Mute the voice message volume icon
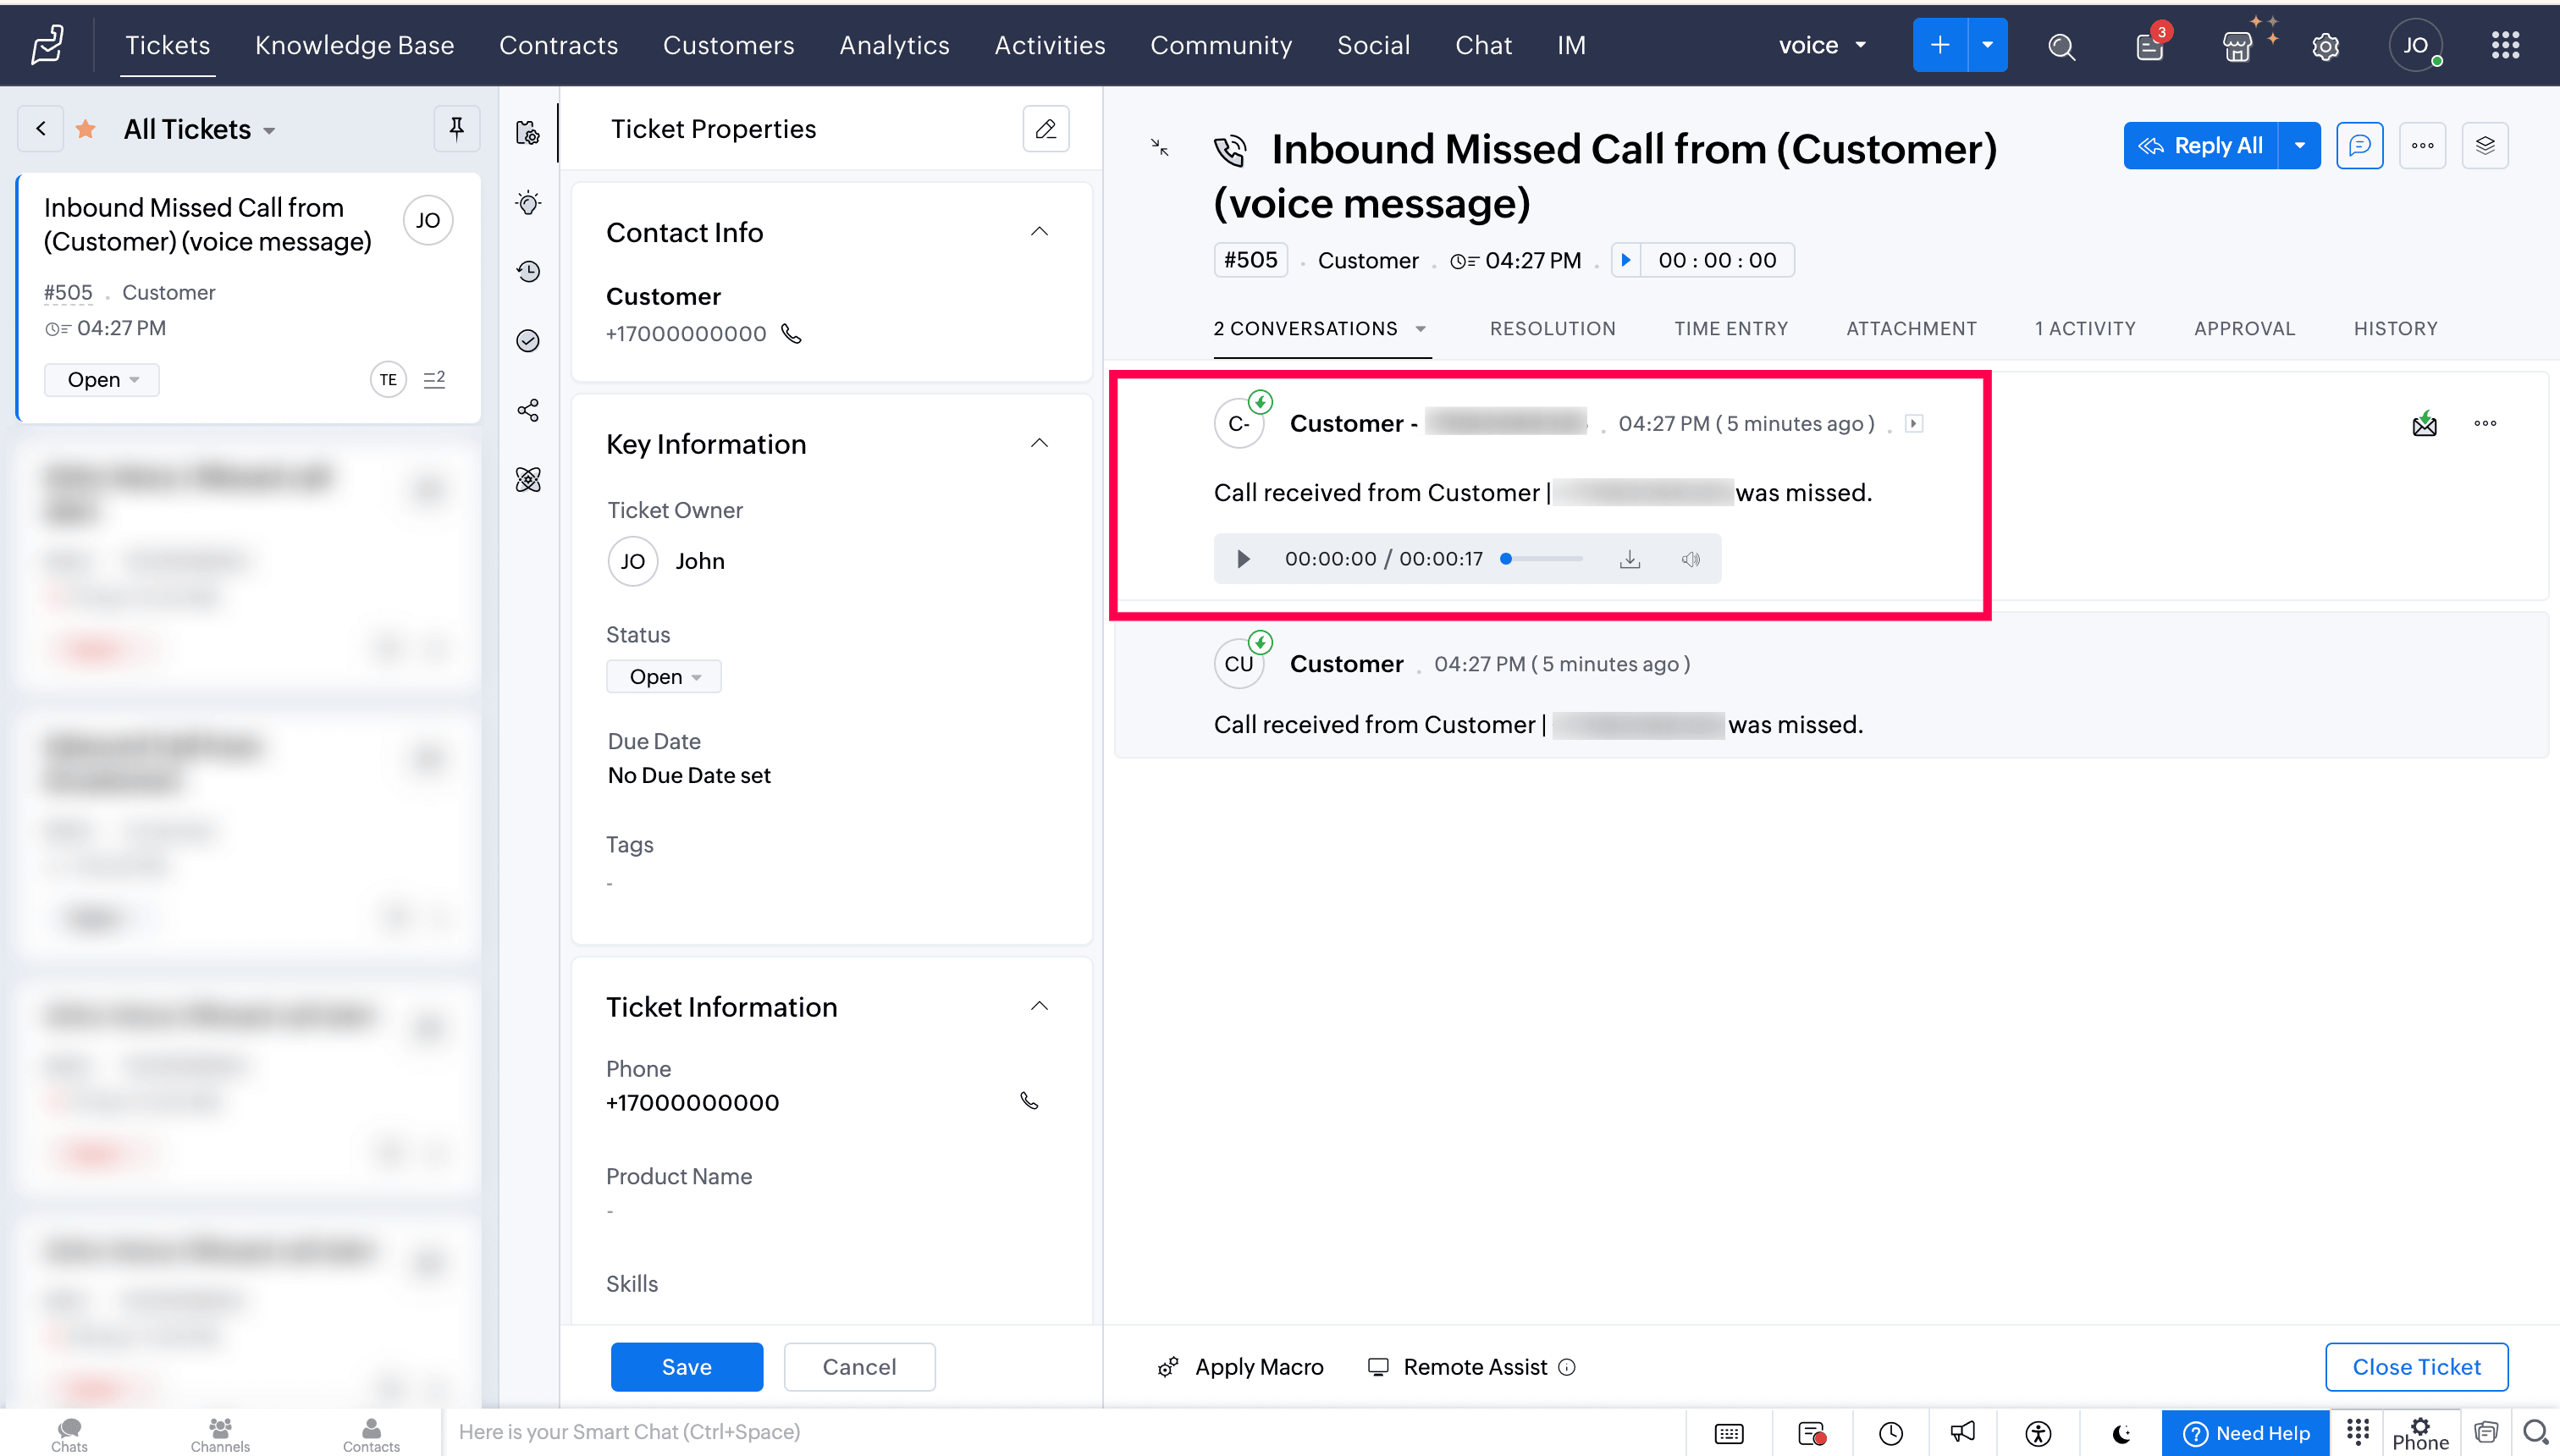The width and height of the screenshot is (2560, 1456). tap(1690, 559)
